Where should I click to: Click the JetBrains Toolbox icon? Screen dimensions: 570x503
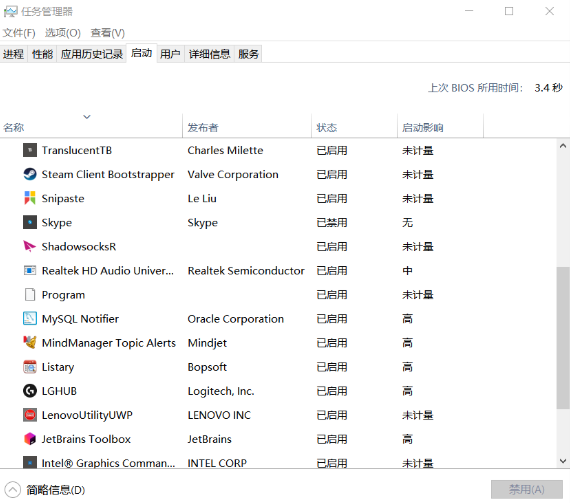point(30,439)
